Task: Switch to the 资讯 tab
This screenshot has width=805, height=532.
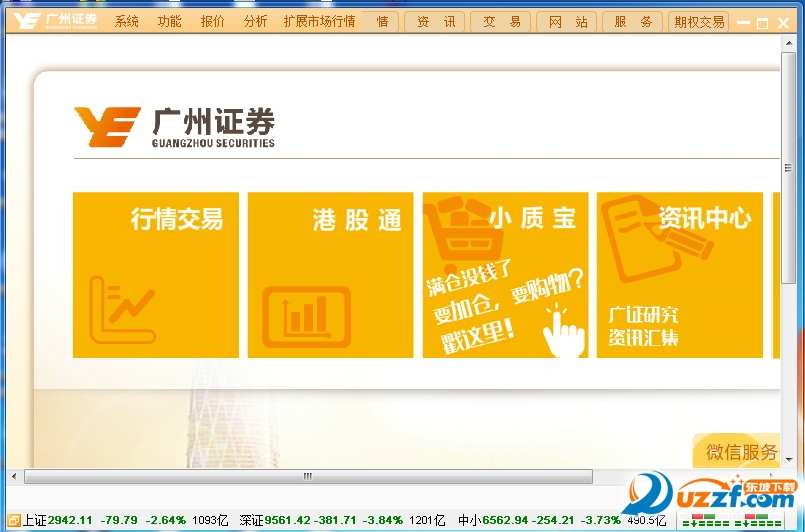Action: pyautogui.click(x=434, y=22)
